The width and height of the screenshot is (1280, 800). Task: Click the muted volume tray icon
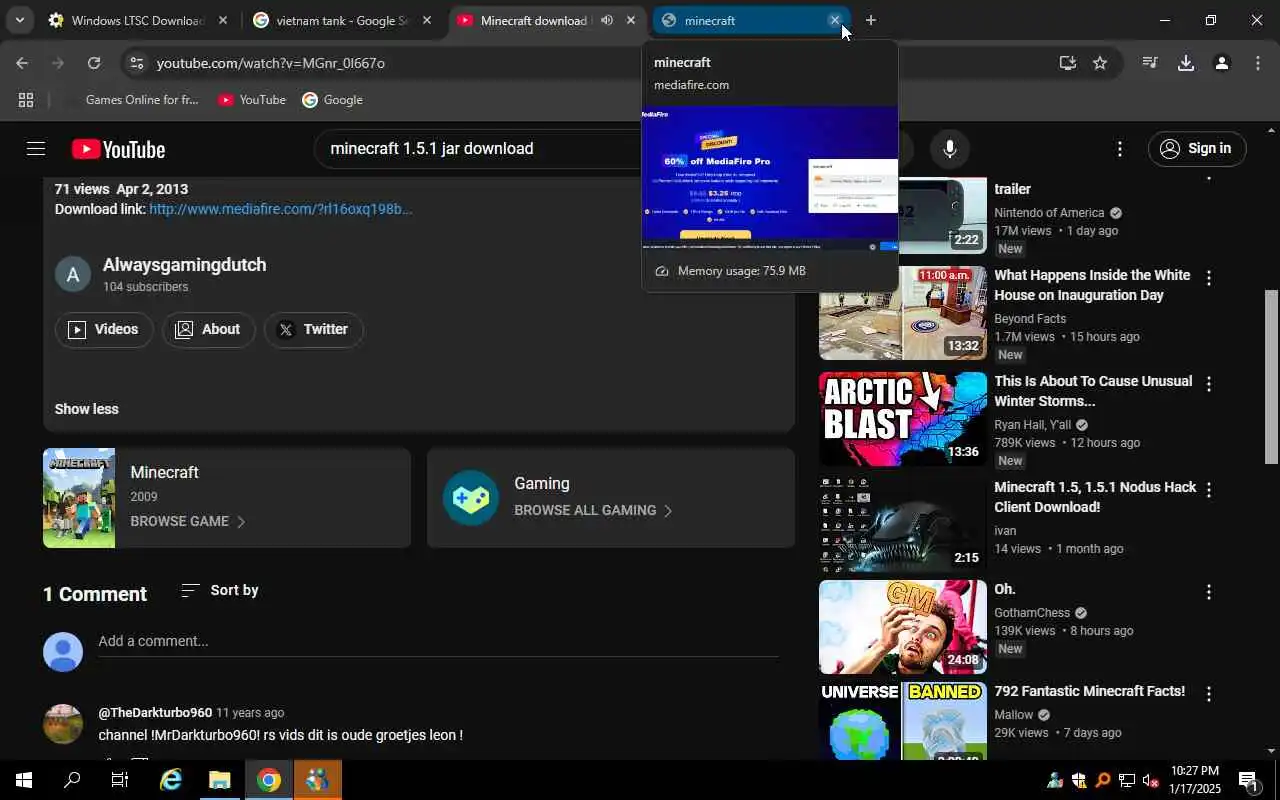(x=1151, y=780)
